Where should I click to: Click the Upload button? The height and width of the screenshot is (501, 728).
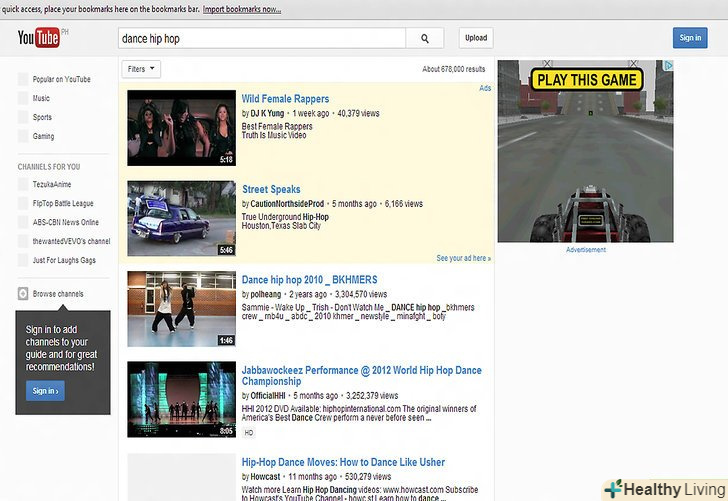coord(476,38)
